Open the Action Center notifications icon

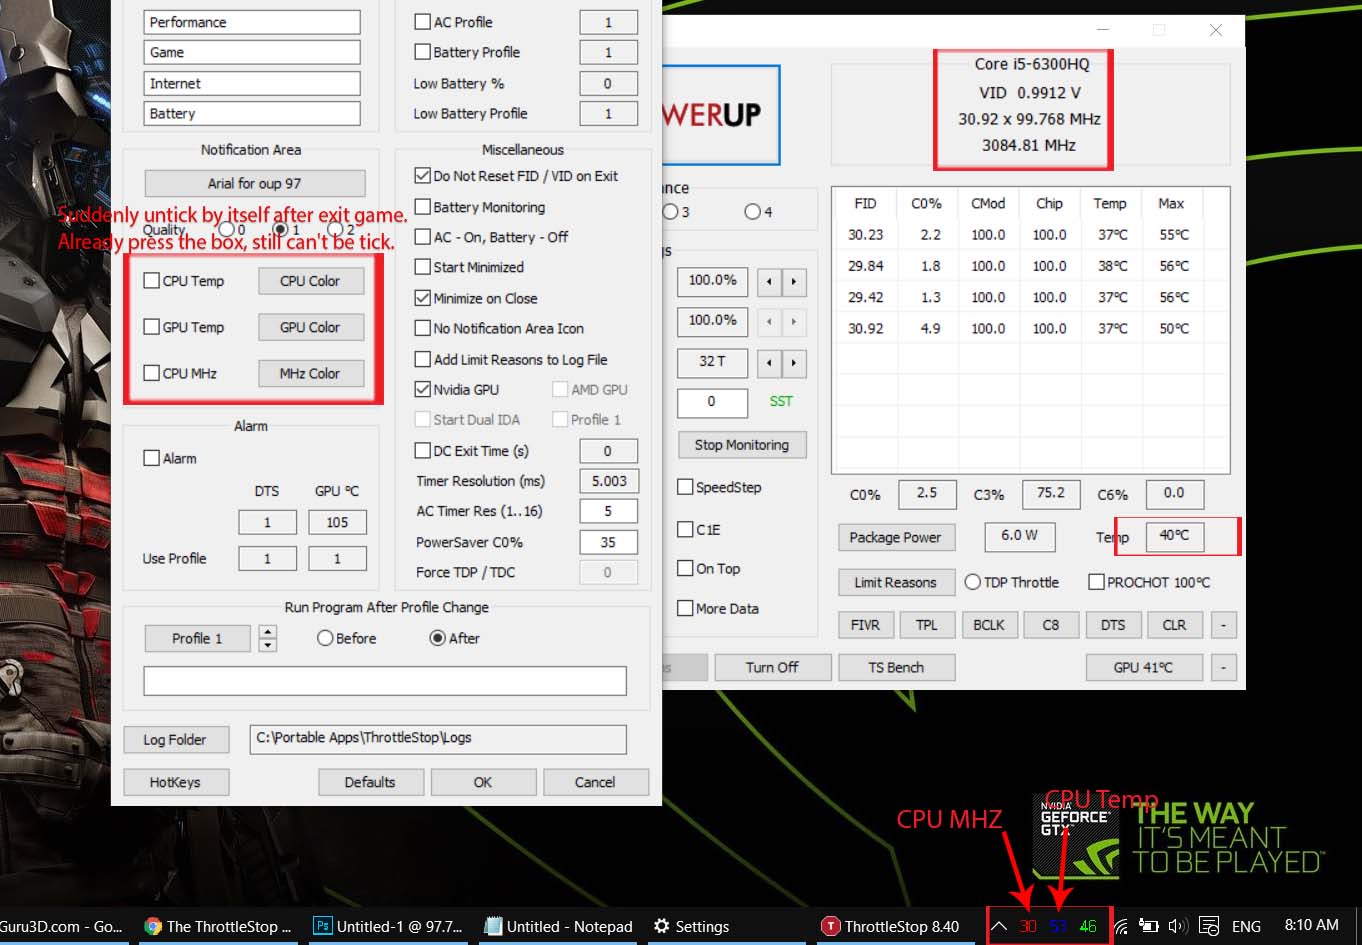click(x=1208, y=926)
